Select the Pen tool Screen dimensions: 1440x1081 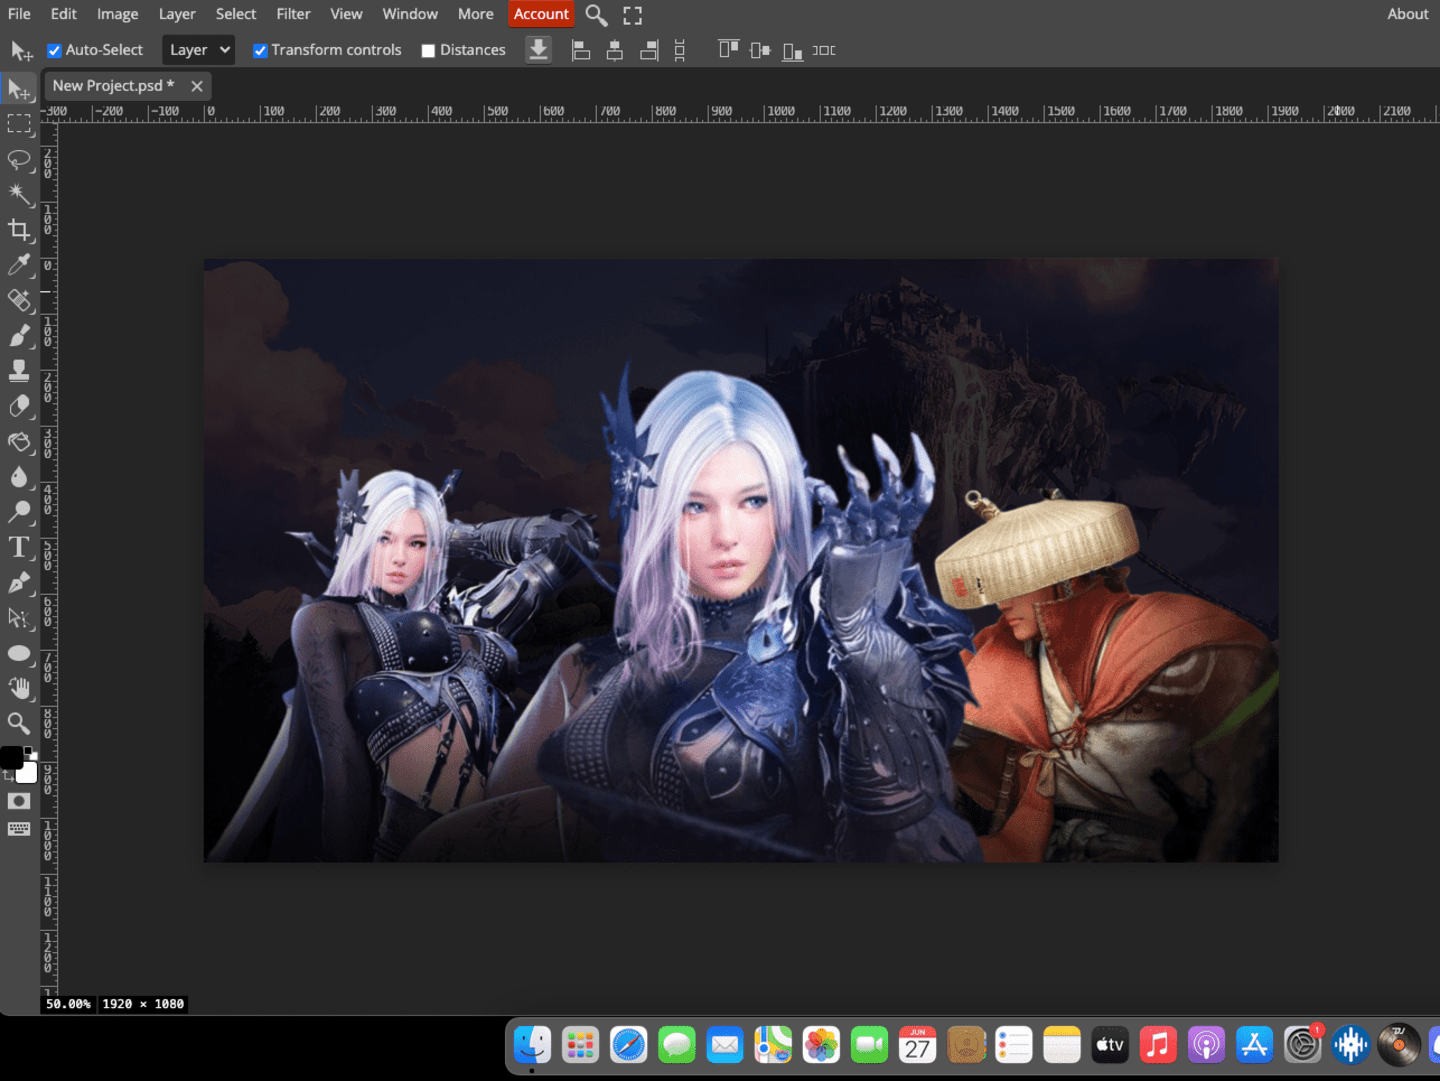click(x=19, y=583)
